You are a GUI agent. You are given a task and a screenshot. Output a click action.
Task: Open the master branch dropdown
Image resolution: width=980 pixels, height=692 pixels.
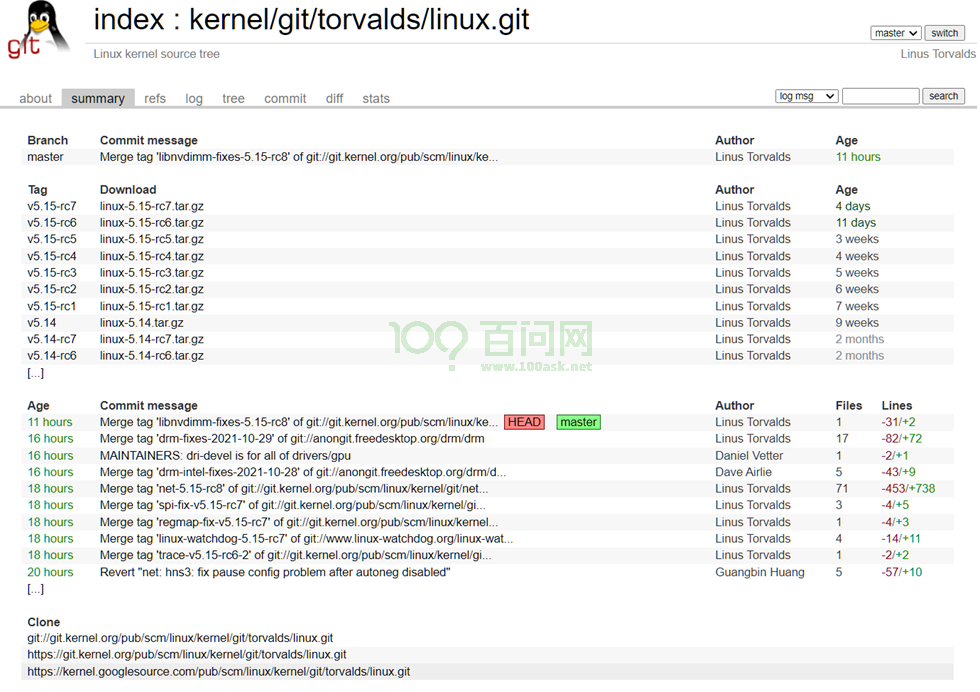click(x=894, y=33)
